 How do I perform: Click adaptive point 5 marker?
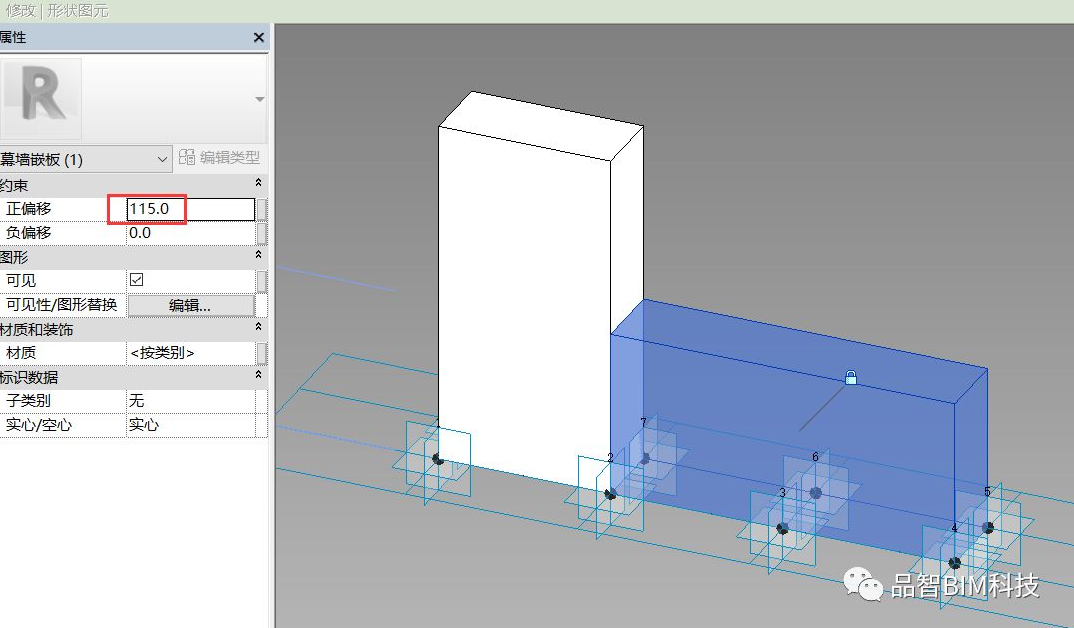[988, 527]
